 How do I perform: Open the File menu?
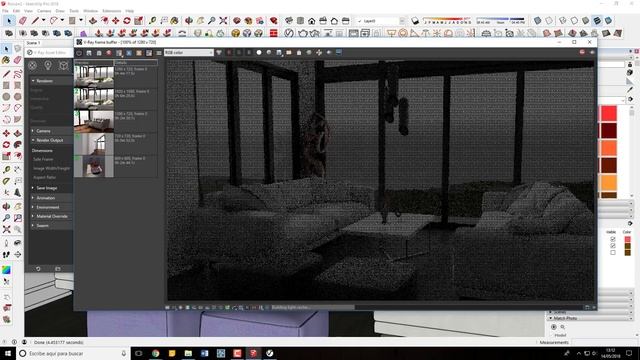point(5,11)
